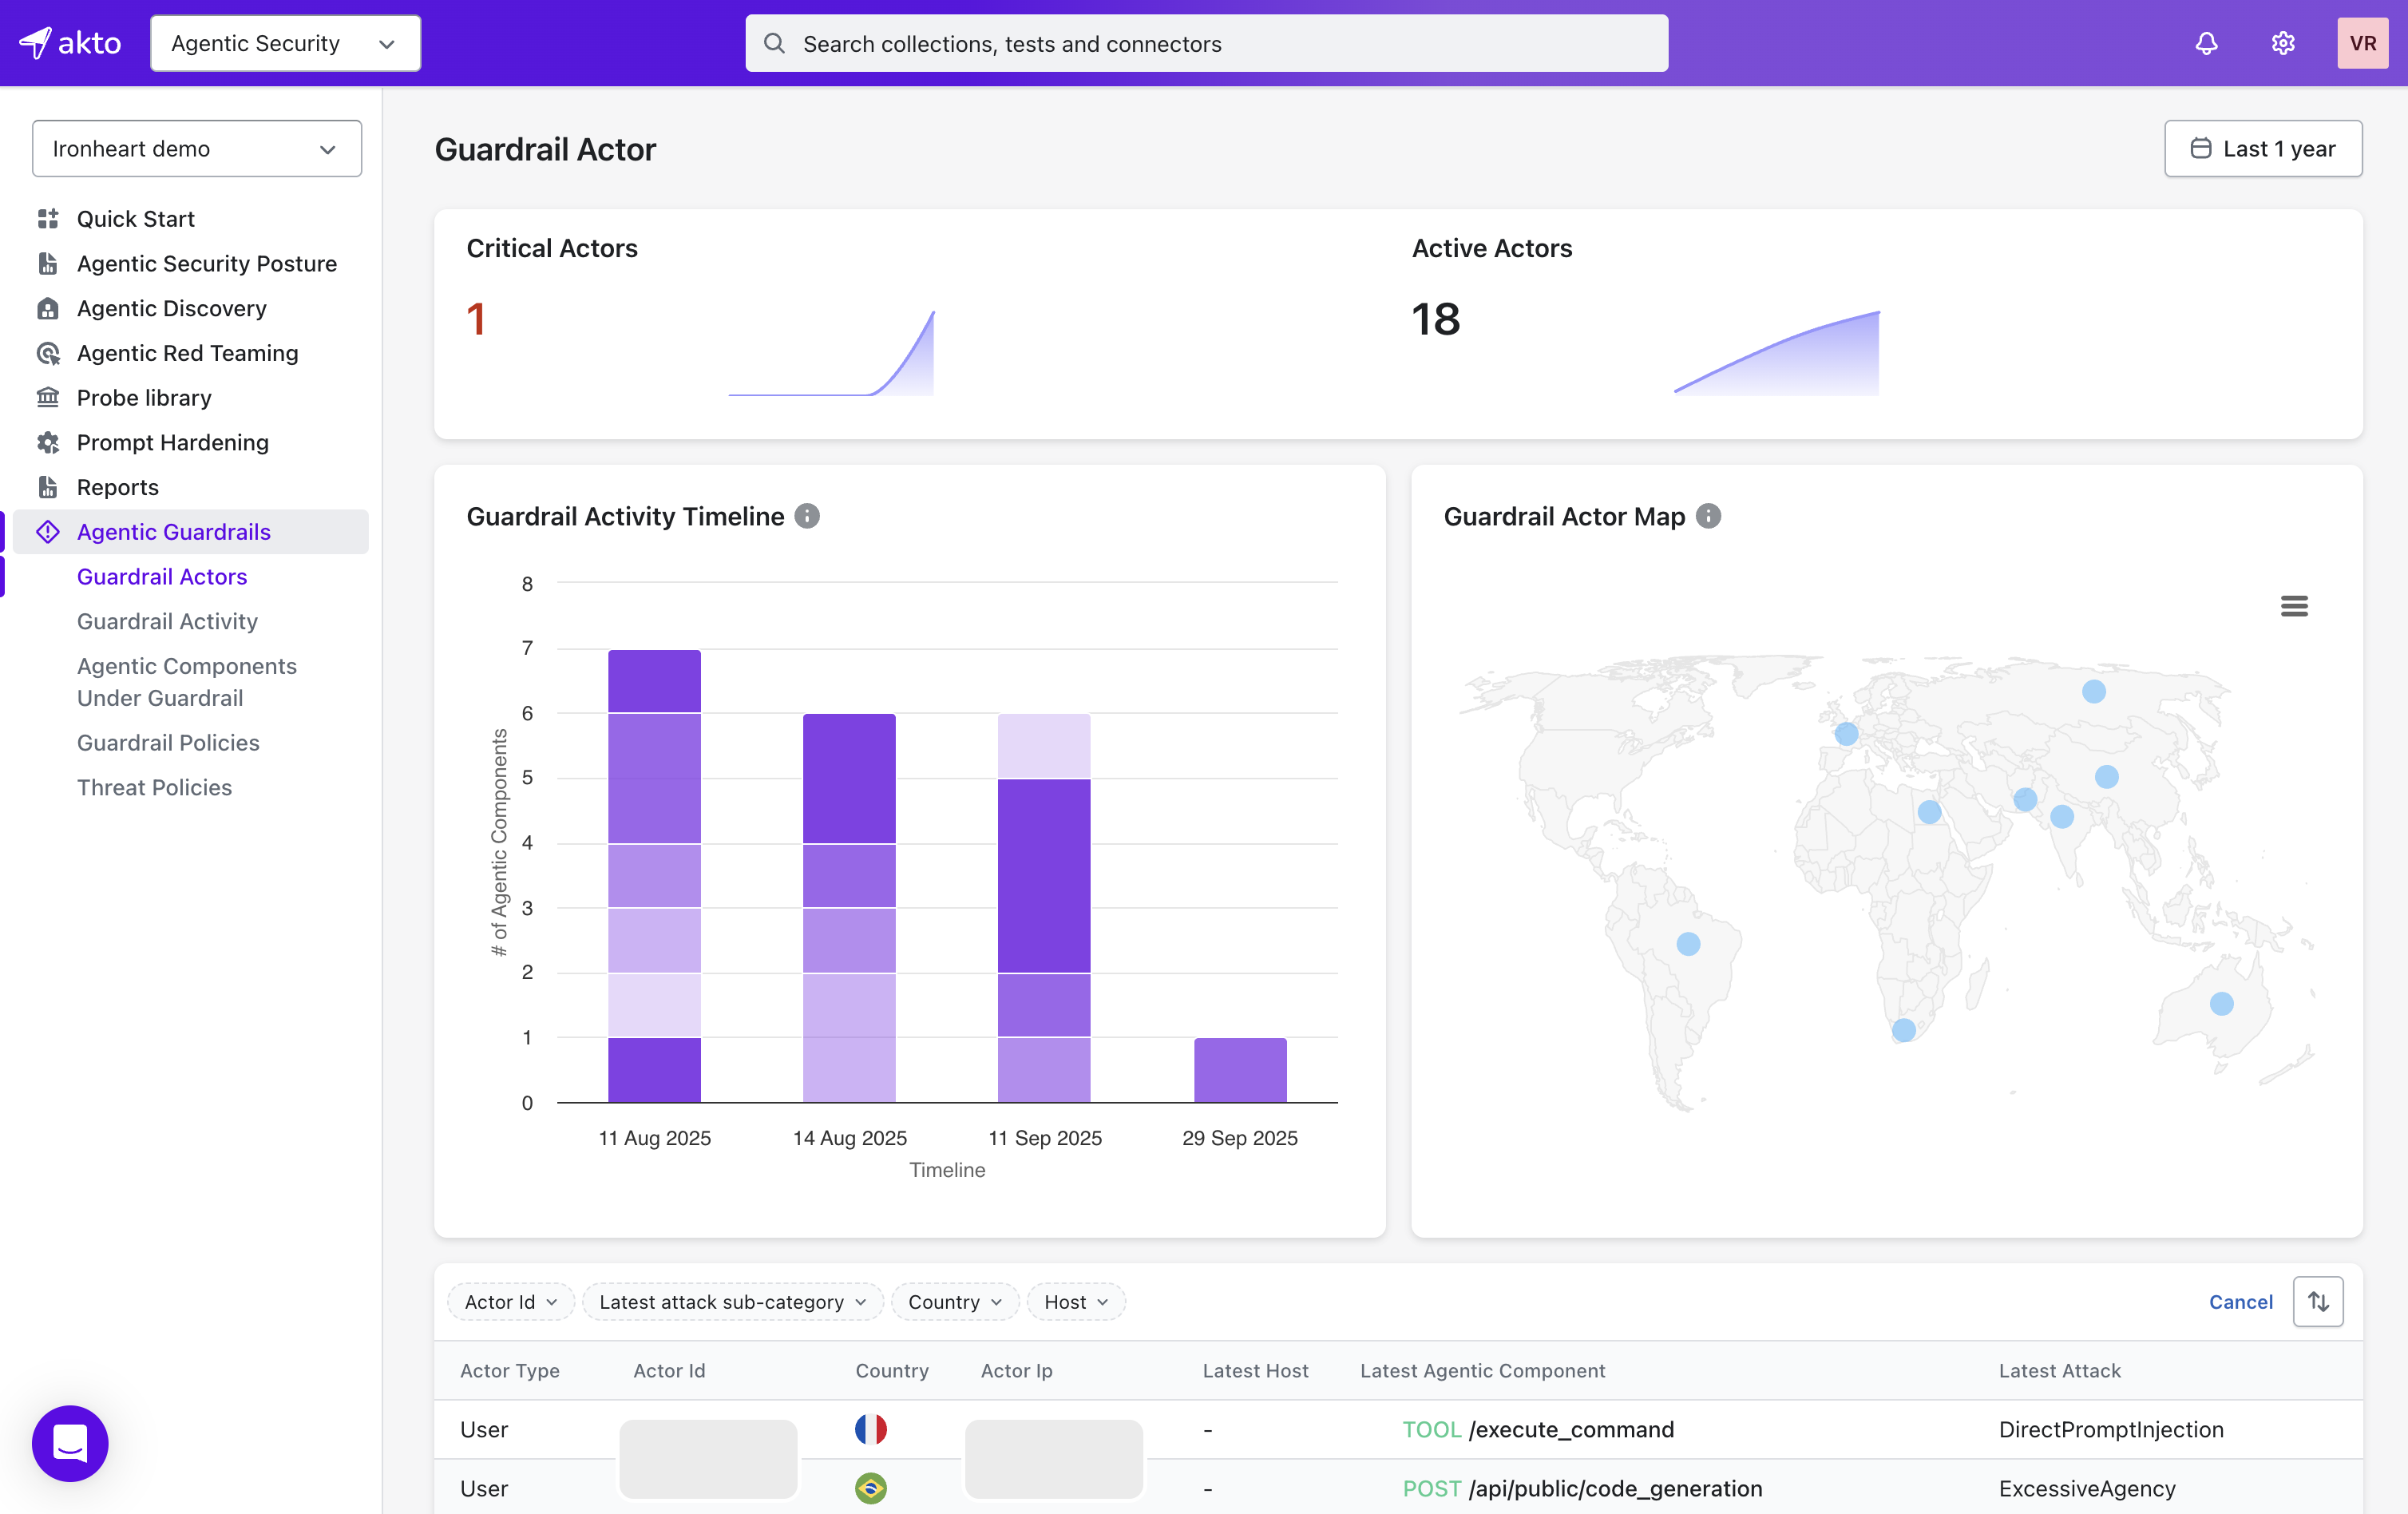Open Agentic Red Teaming menu item
The image size is (2408, 1514).
point(187,353)
